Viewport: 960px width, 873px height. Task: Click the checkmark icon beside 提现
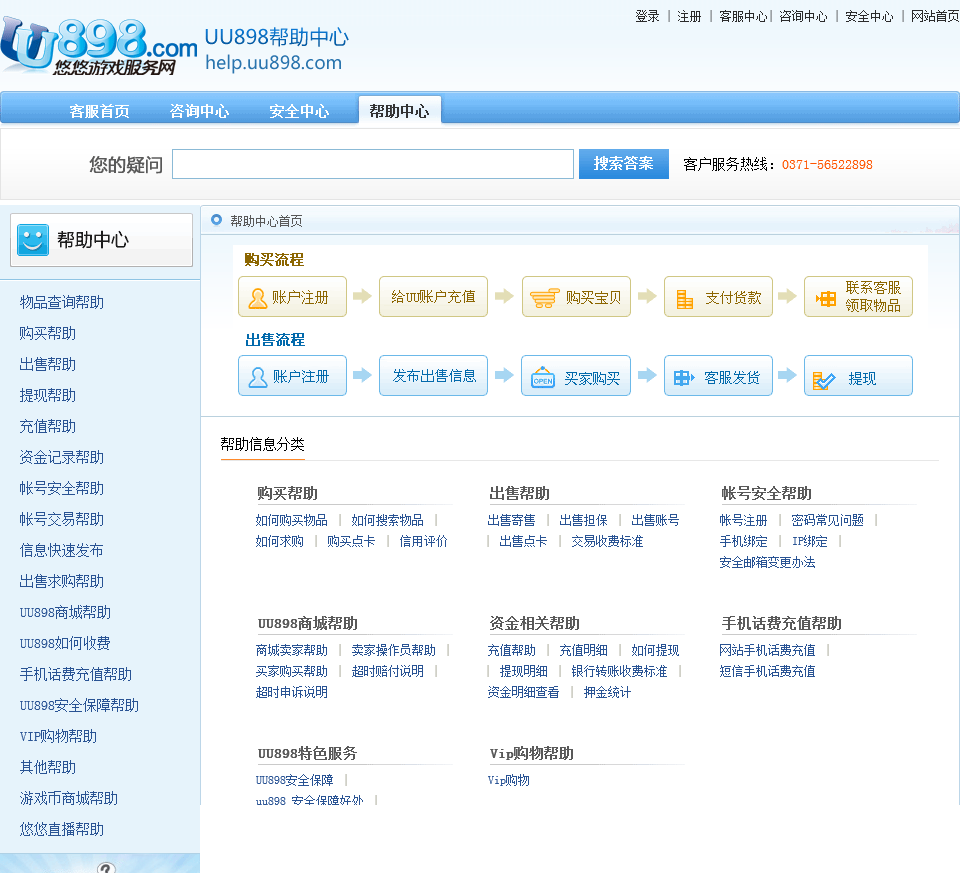(823, 381)
